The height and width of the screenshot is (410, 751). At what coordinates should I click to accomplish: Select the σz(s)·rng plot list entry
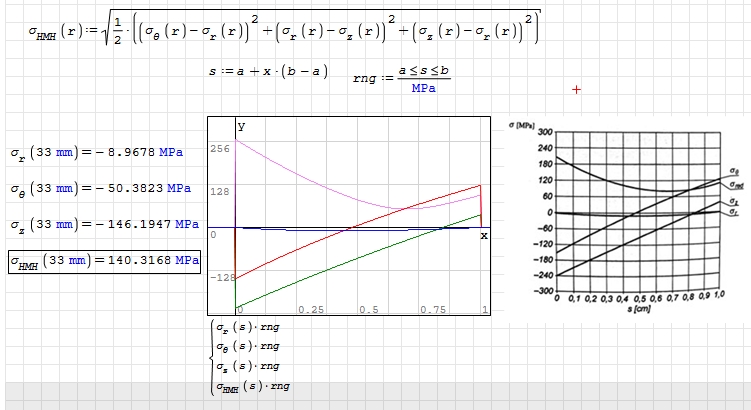point(252,366)
